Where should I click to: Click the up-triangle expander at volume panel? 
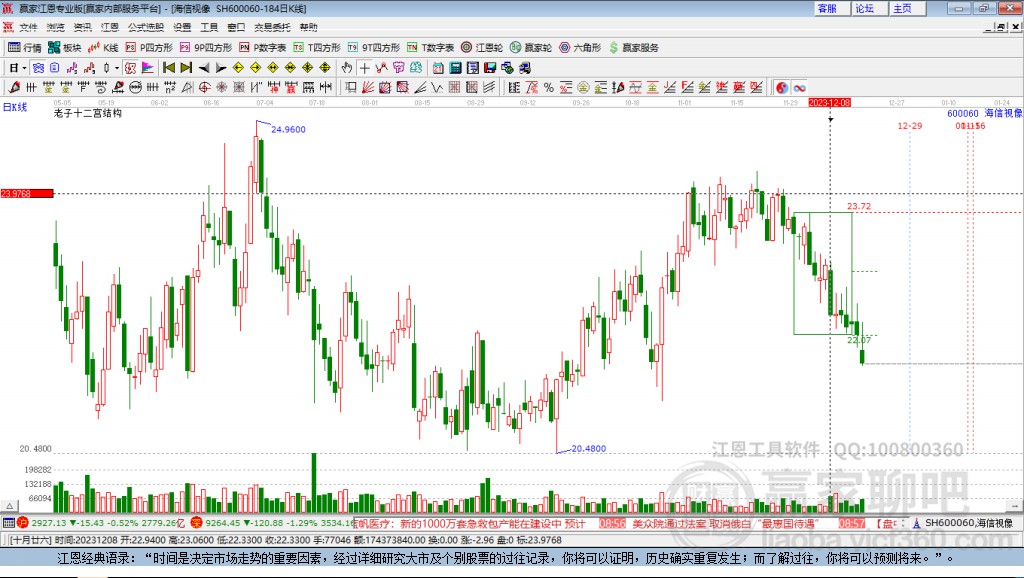(x=9, y=506)
